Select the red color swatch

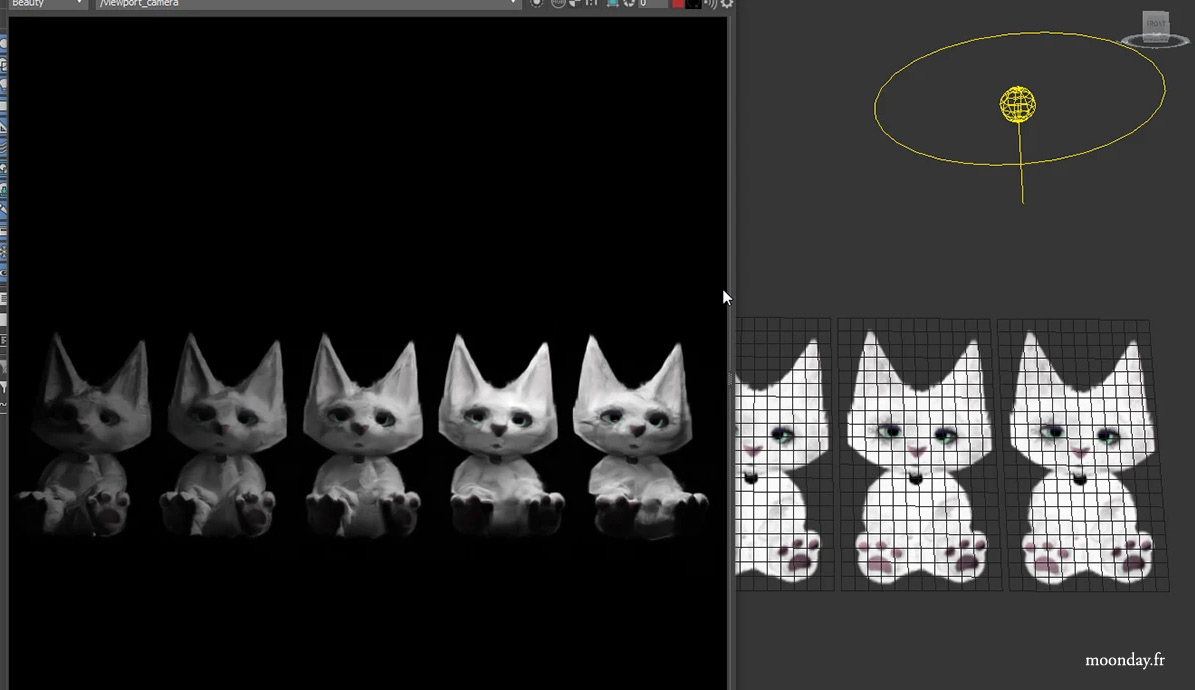pos(678,4)
